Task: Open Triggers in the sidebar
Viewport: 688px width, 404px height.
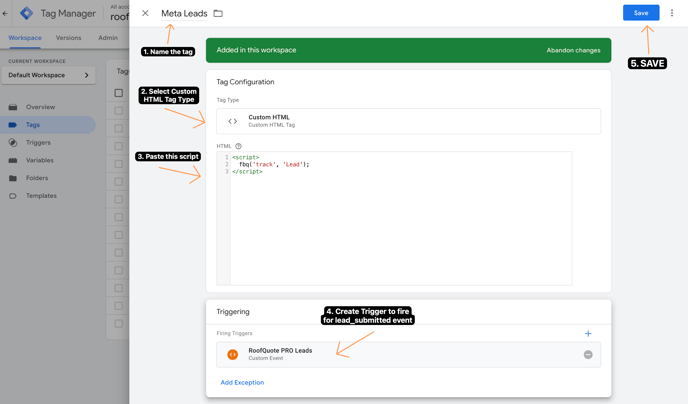Action: tap(38, 143)
